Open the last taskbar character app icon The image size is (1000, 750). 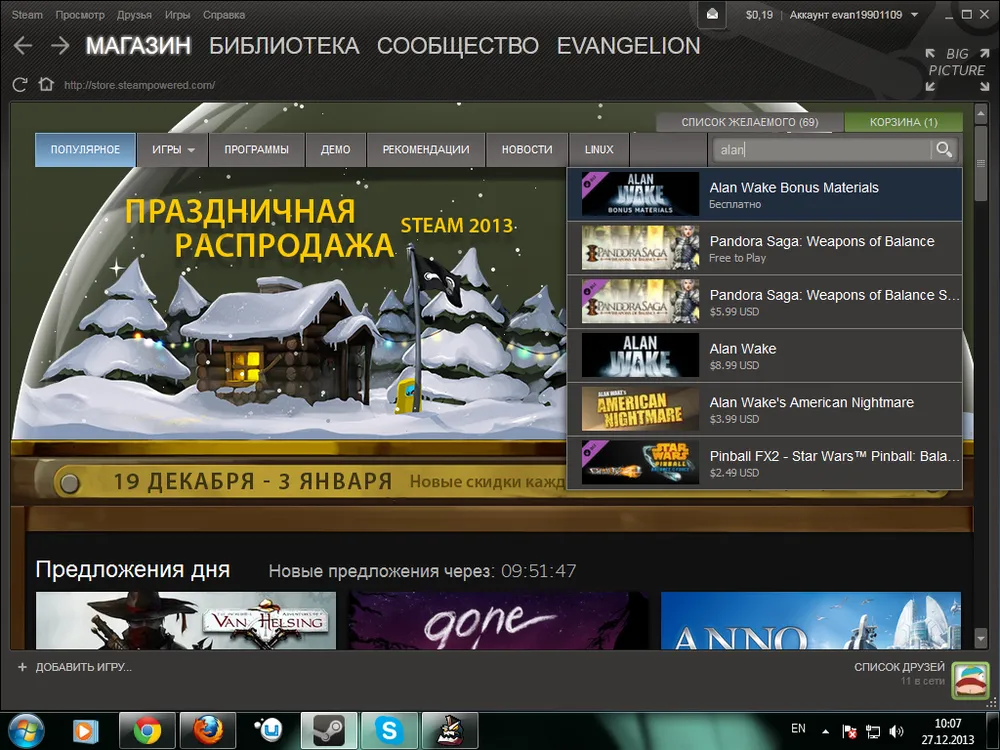(450, 731)
